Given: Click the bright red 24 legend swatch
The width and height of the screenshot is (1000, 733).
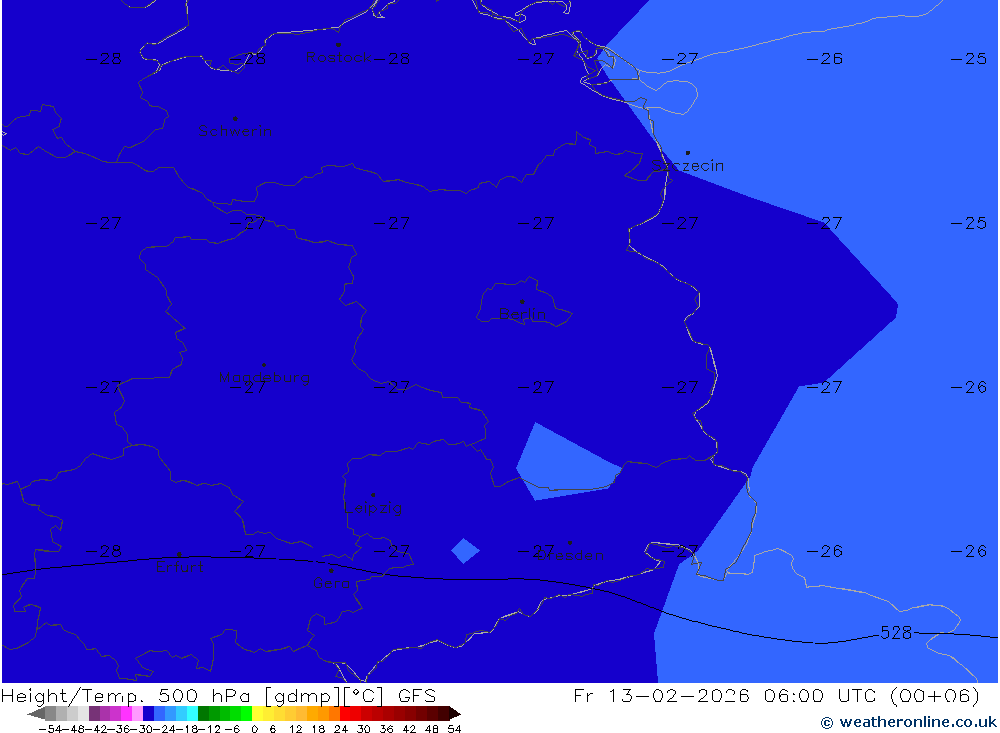Looking at the screenshot, I should point(346,713).
